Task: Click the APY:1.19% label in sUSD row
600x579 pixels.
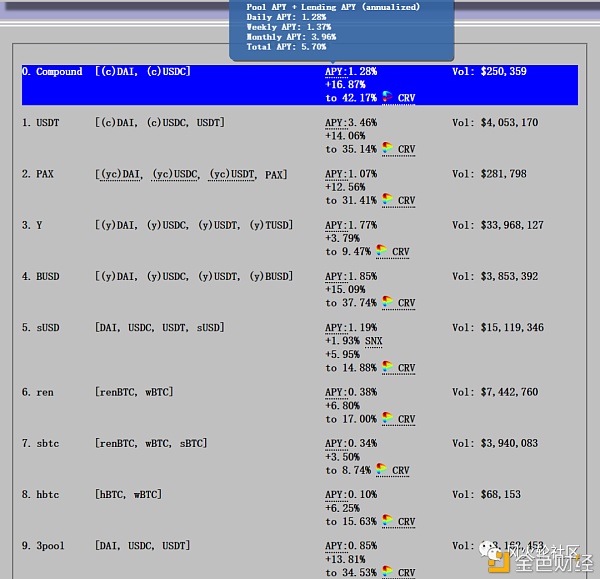Action: [x=351, y=328]
